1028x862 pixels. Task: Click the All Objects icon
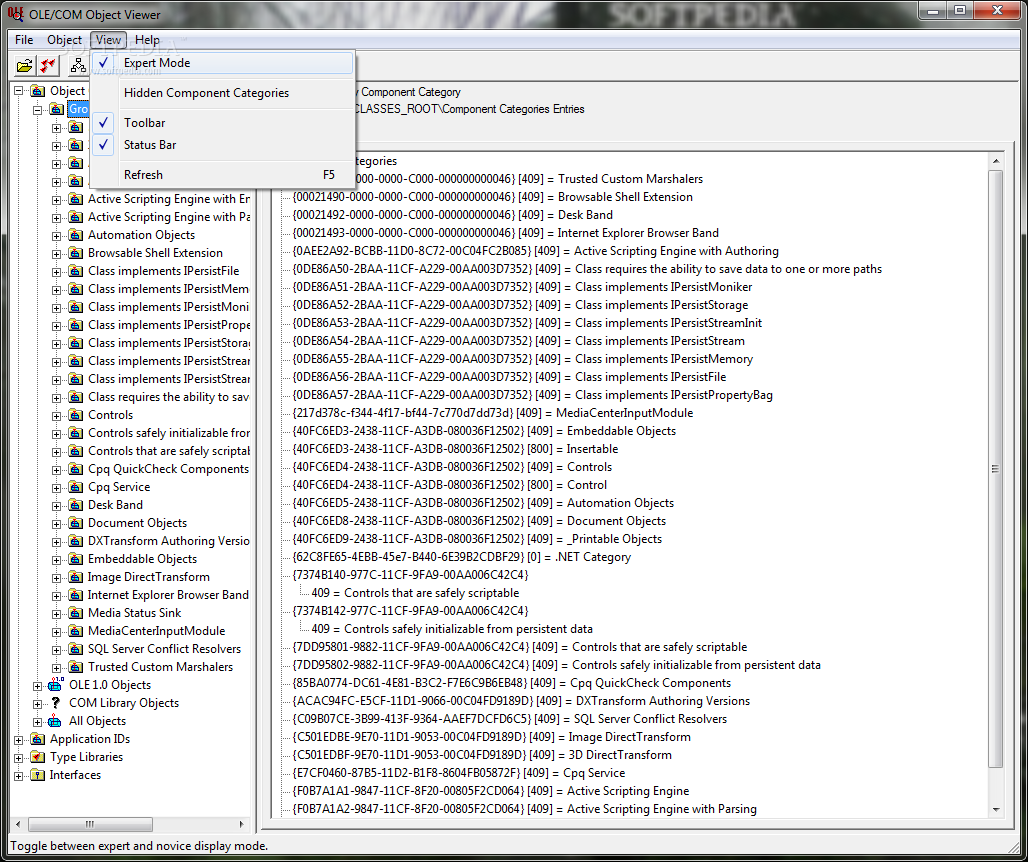point(56,721)
